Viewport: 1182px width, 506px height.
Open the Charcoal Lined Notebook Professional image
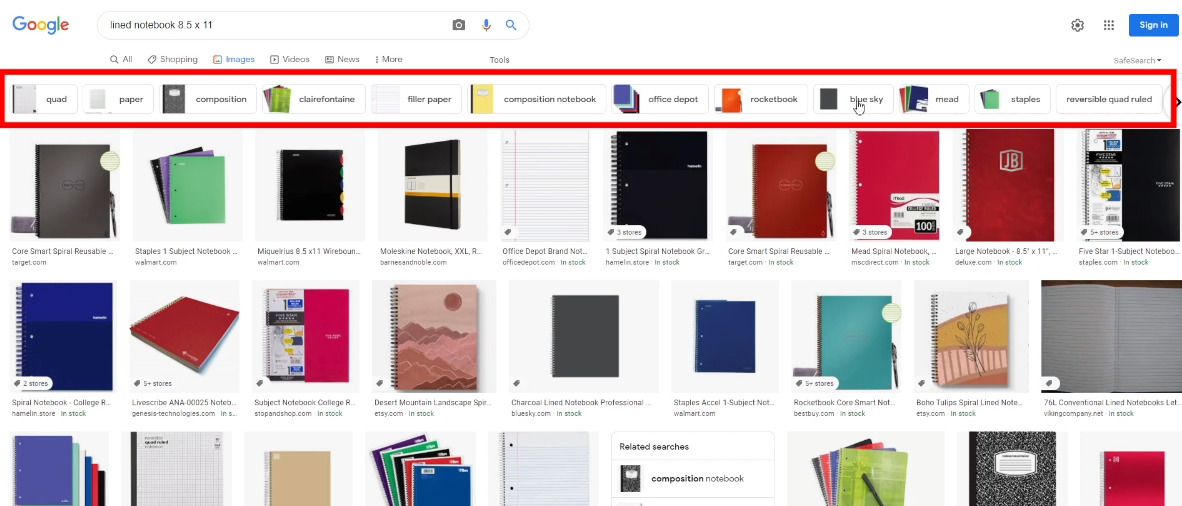(584, 336)
